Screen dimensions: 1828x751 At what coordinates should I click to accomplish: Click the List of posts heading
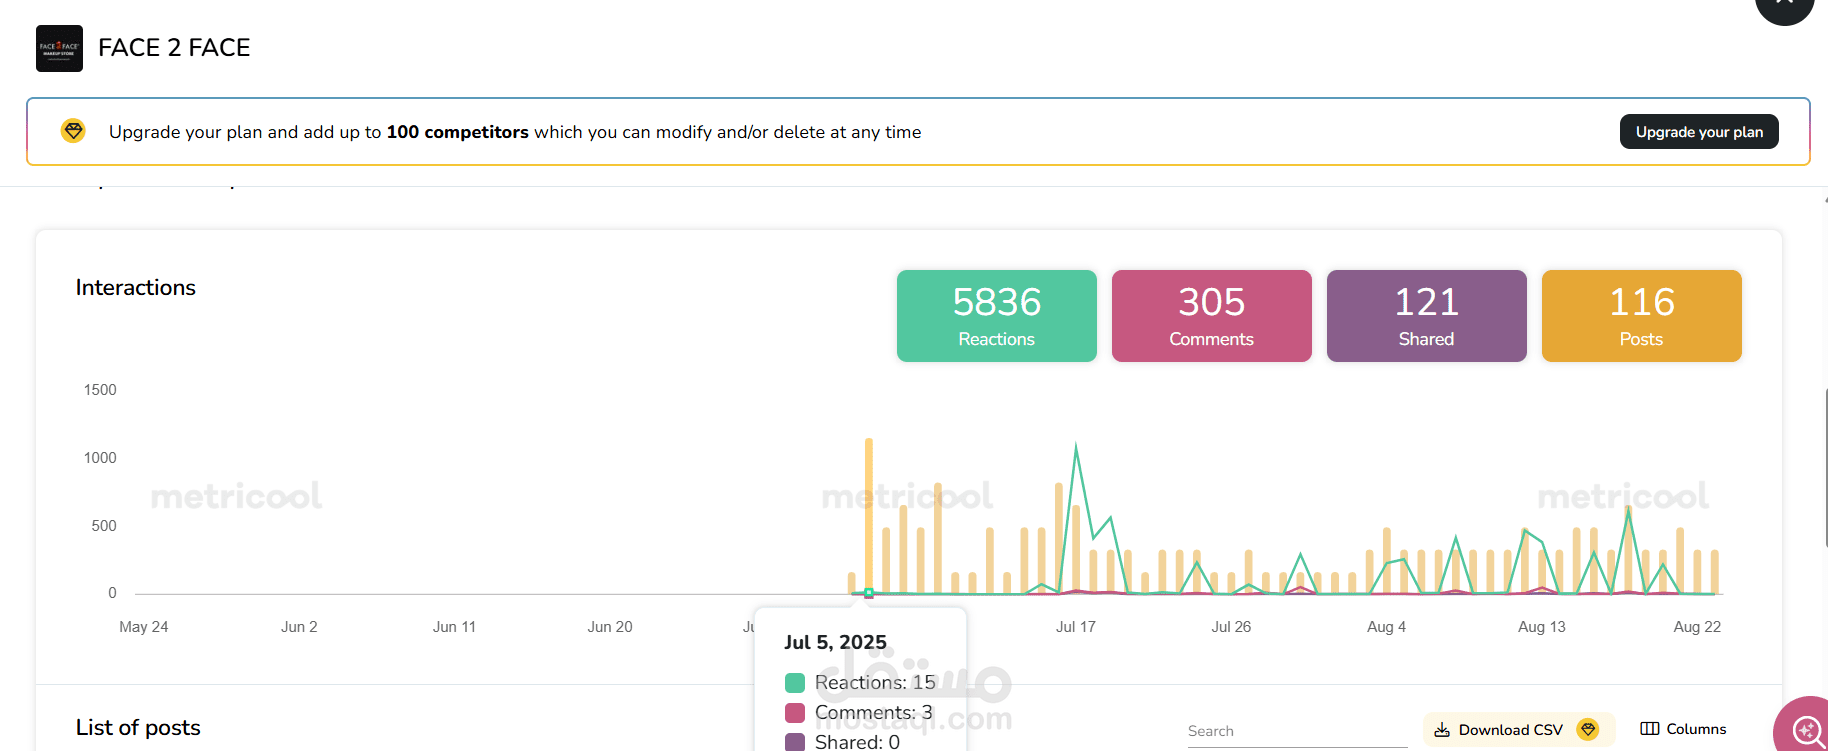tap(138, 728)
